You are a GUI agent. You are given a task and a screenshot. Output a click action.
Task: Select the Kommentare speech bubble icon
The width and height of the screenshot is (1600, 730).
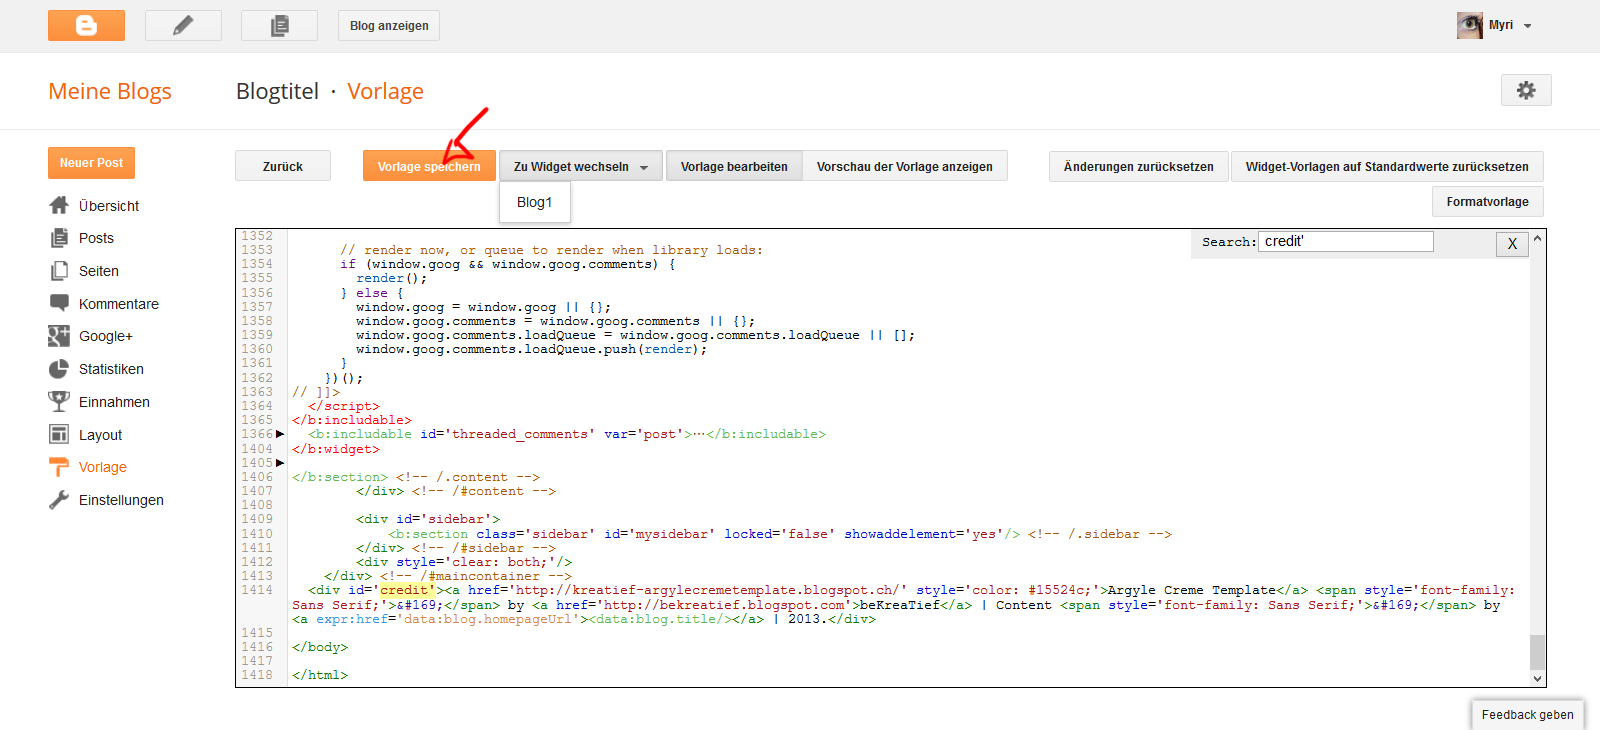59,303
